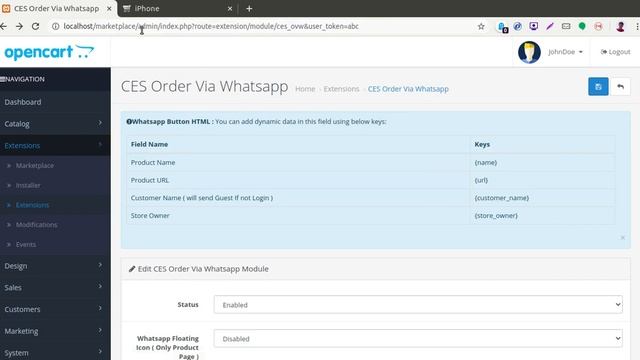Open Events under Extensions

pyautogui.click(x=26, y=244)
